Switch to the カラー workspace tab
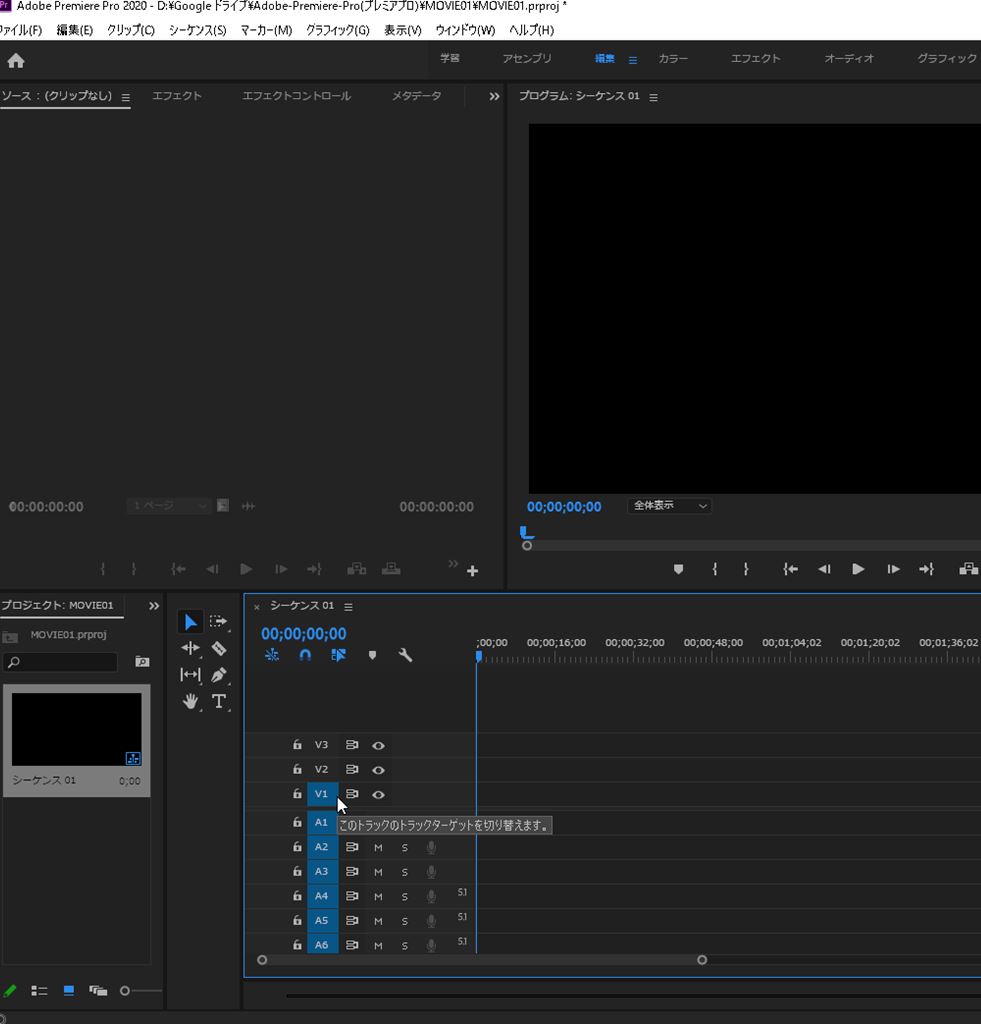Viewport: 981px width, 1024px height. point(672,59)
